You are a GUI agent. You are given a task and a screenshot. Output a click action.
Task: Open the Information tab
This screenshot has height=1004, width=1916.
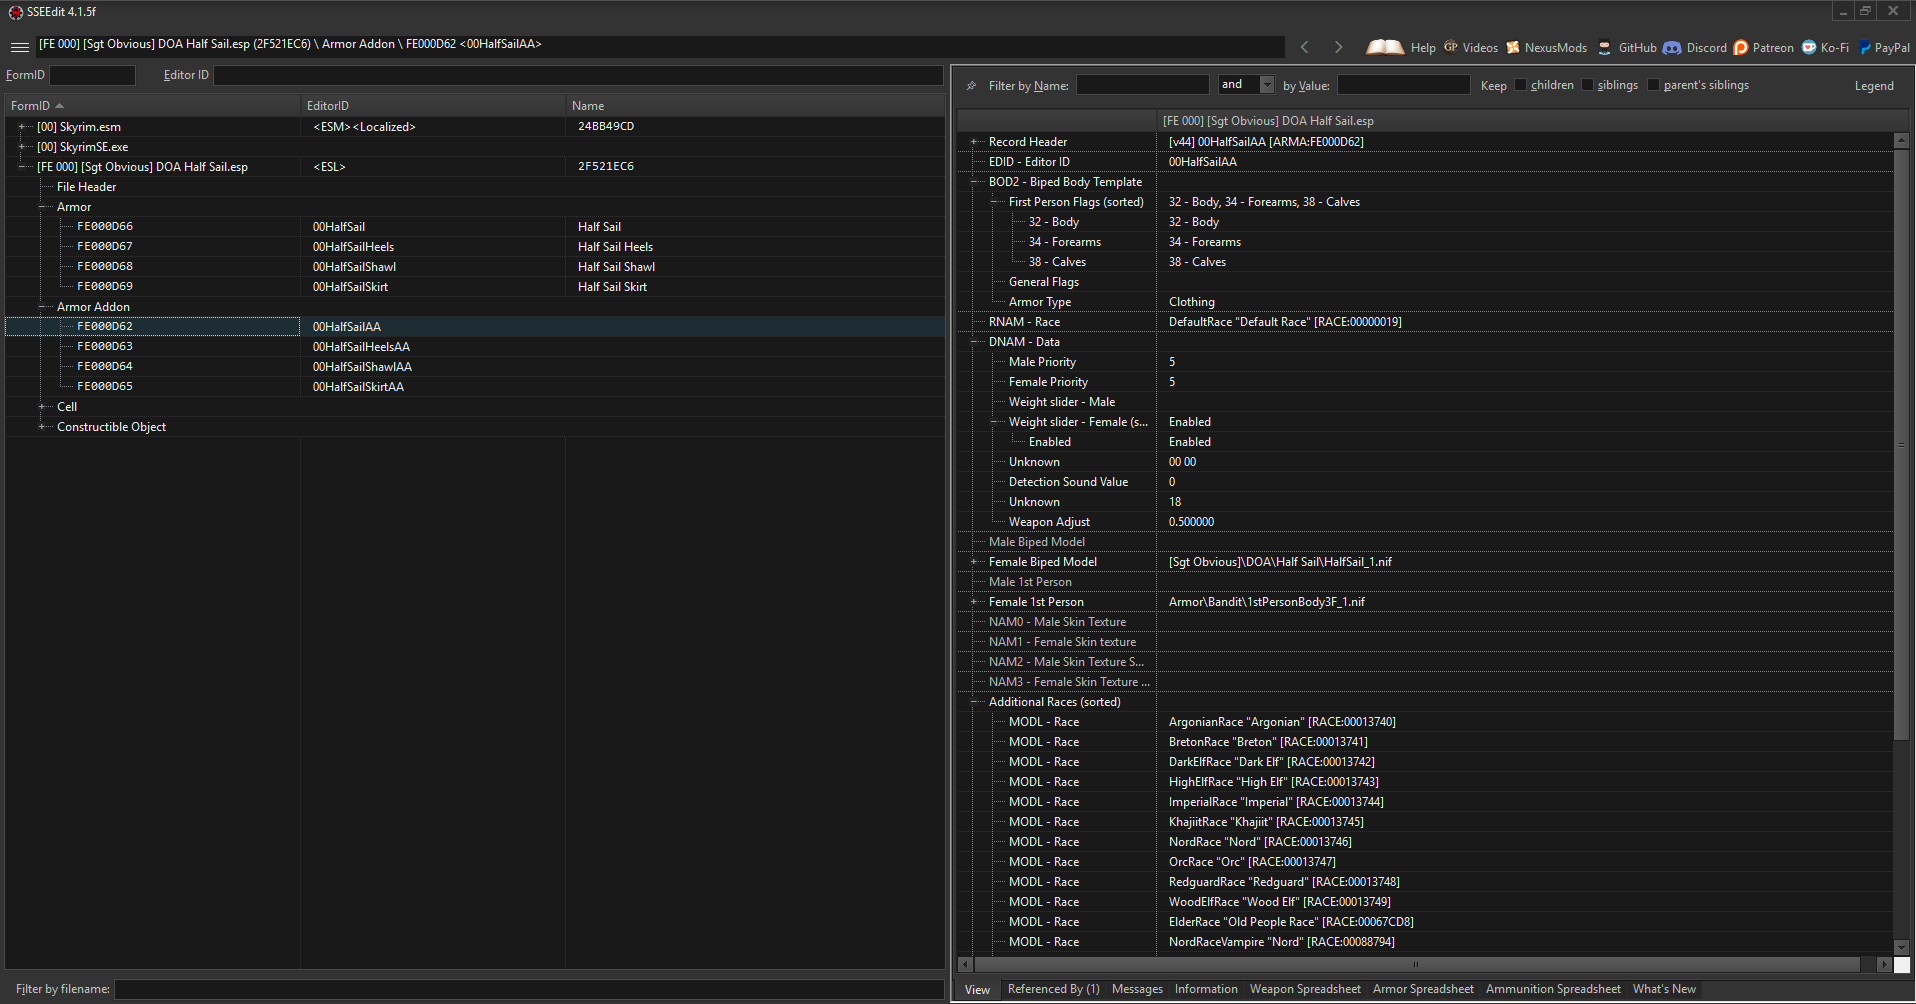coord(1206,989)
